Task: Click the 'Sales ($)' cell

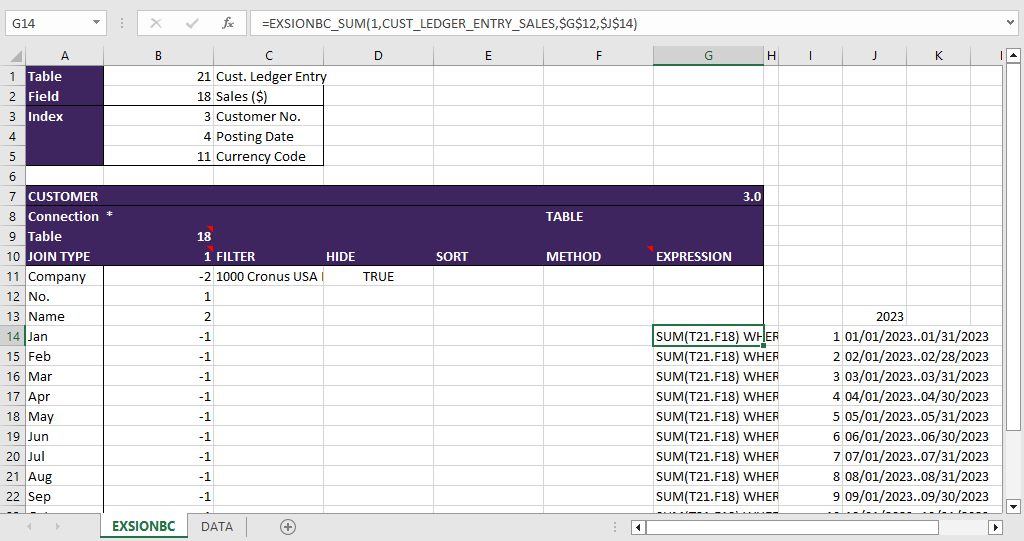Action: tap(268, 97)
